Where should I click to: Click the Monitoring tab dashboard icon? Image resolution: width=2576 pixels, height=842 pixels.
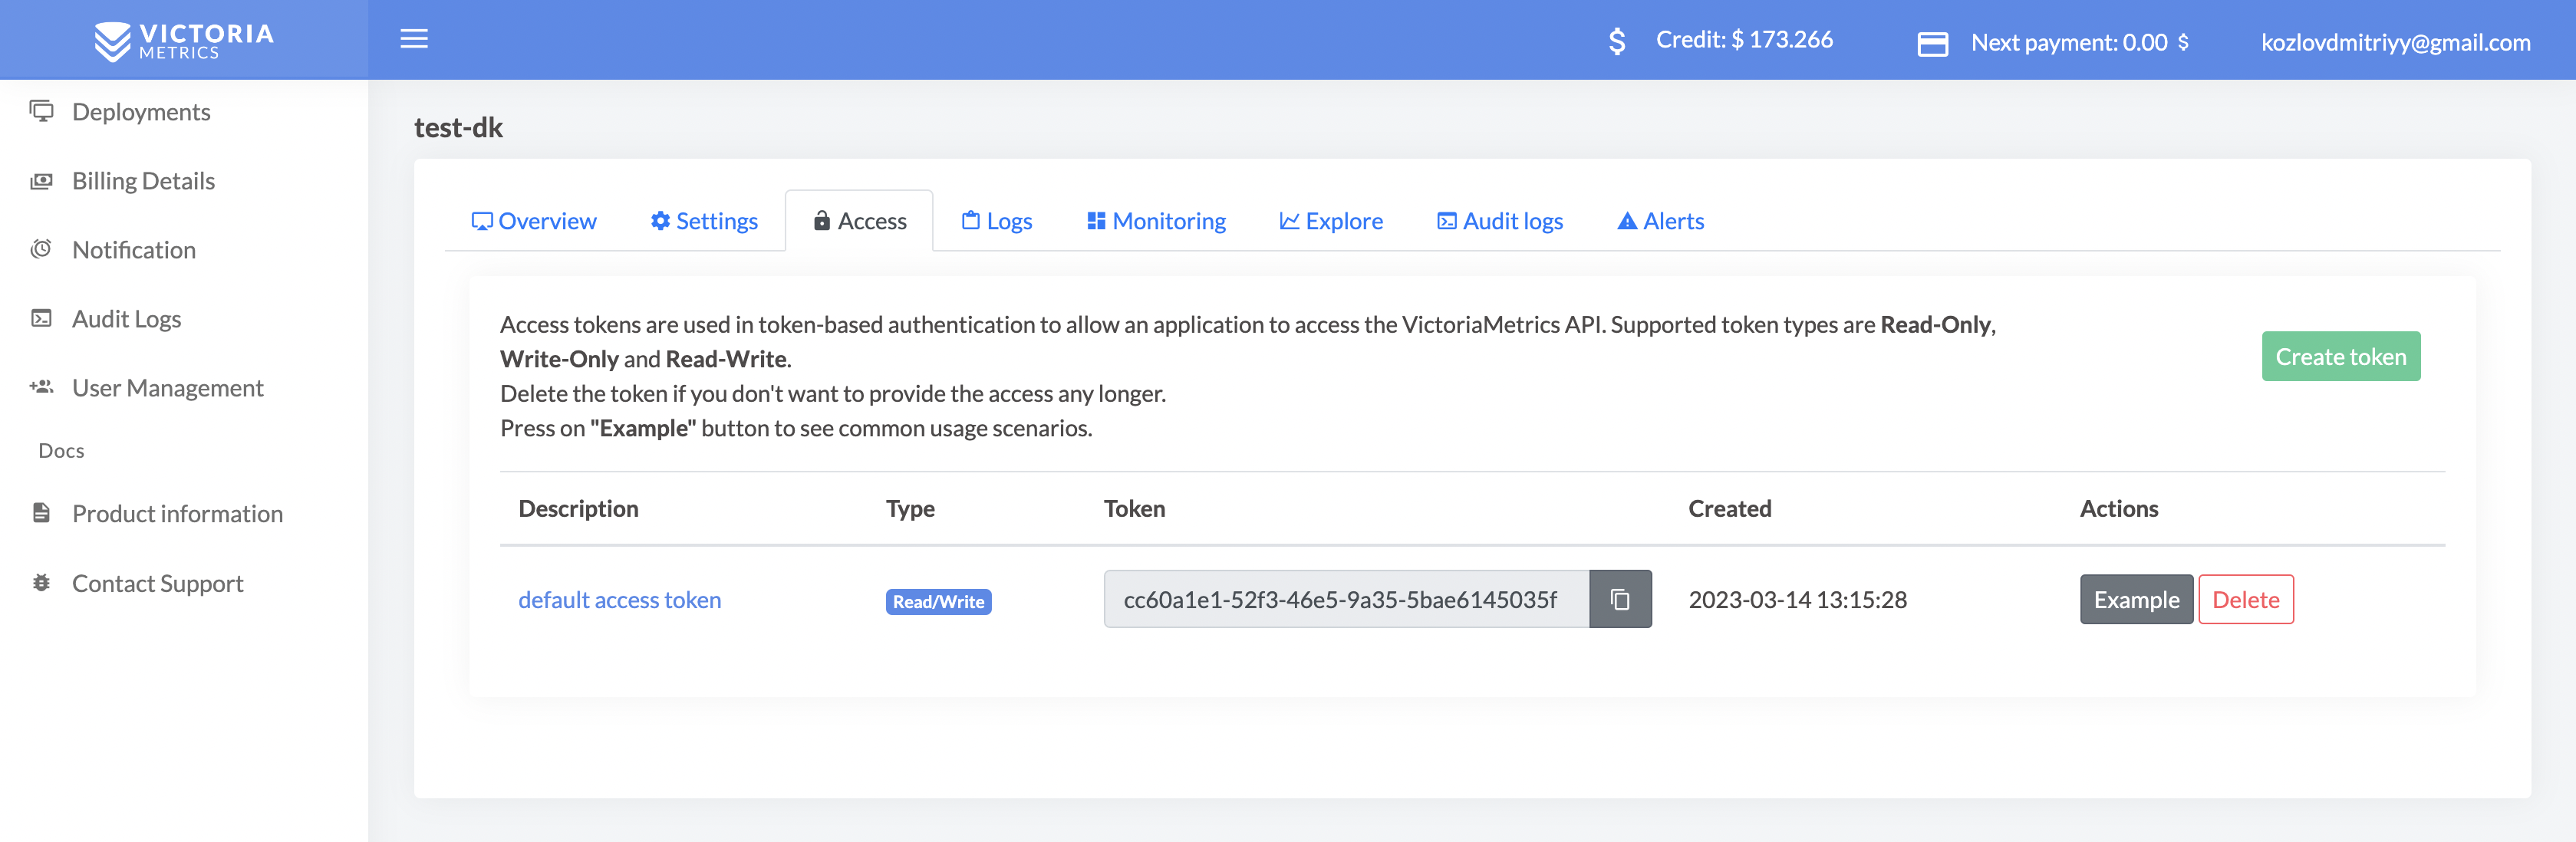[x=1096, y=220]
